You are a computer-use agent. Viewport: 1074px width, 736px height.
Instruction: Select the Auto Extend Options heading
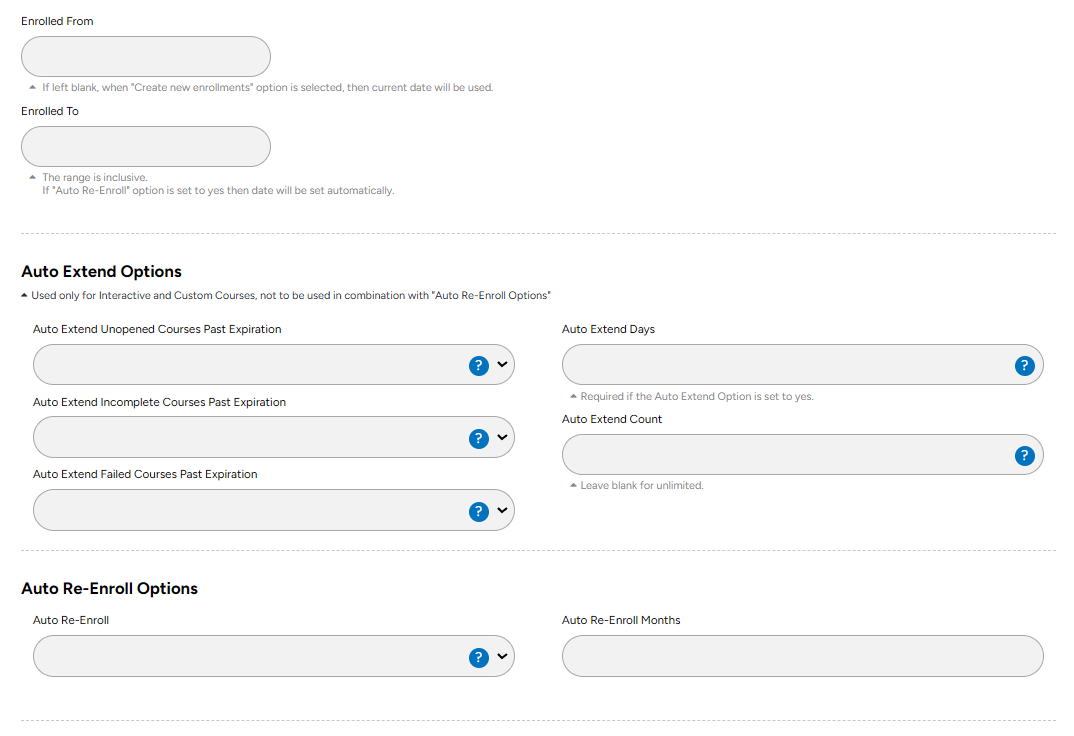tap(101, 272)
